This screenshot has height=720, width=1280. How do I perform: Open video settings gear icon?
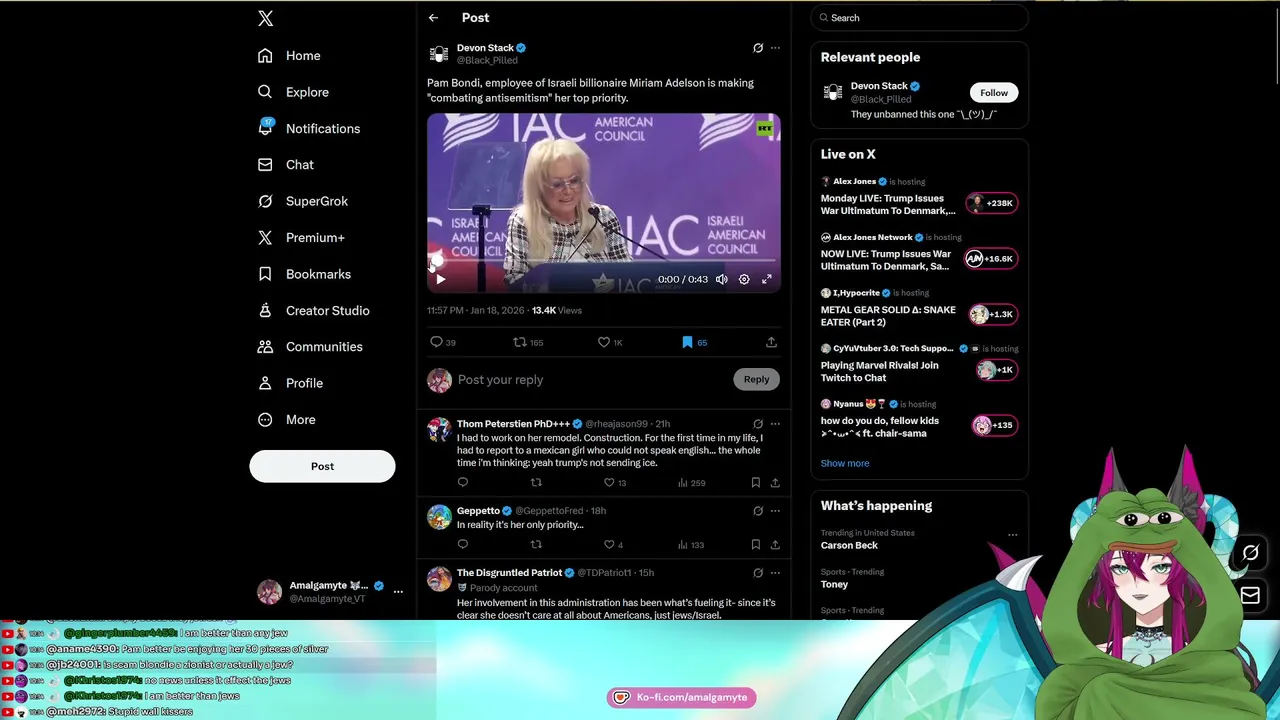[x=744, y=280]
